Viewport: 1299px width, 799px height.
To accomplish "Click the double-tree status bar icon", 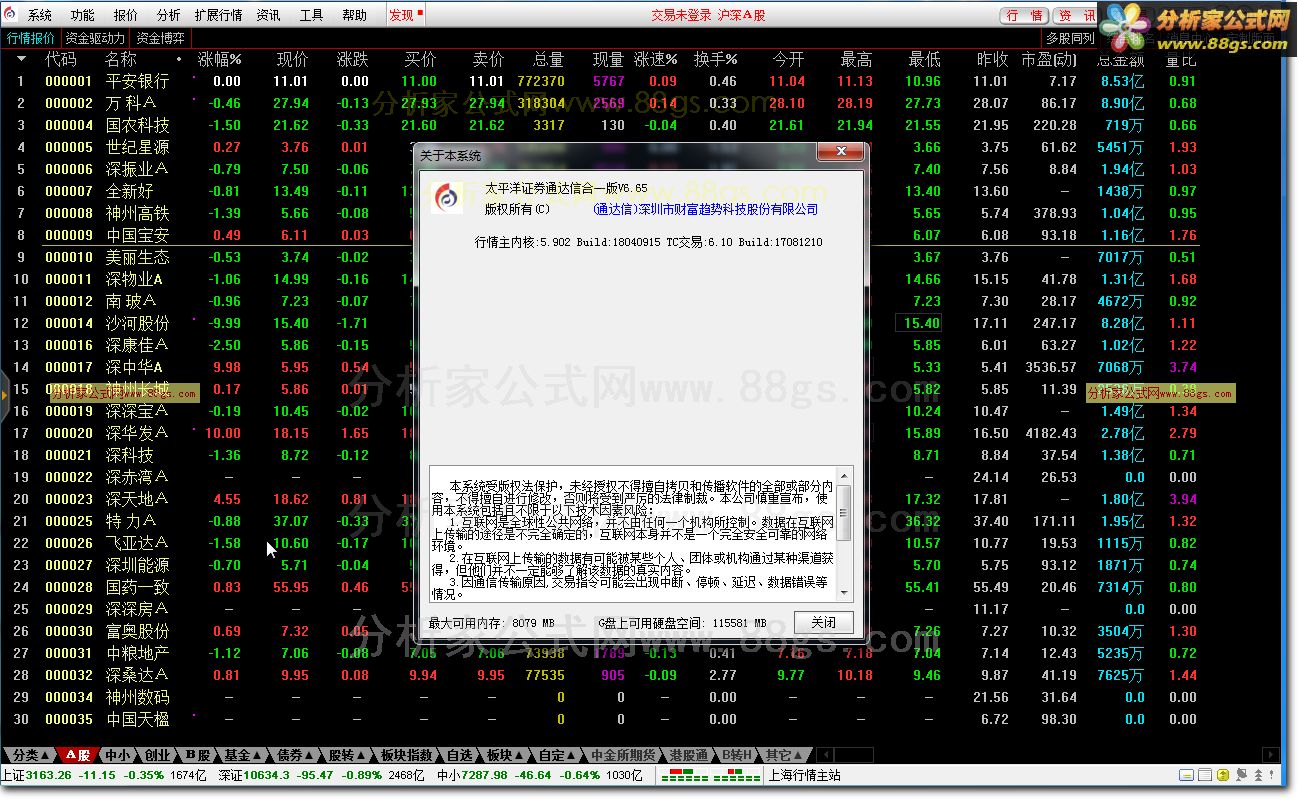I will (1258, 775).
